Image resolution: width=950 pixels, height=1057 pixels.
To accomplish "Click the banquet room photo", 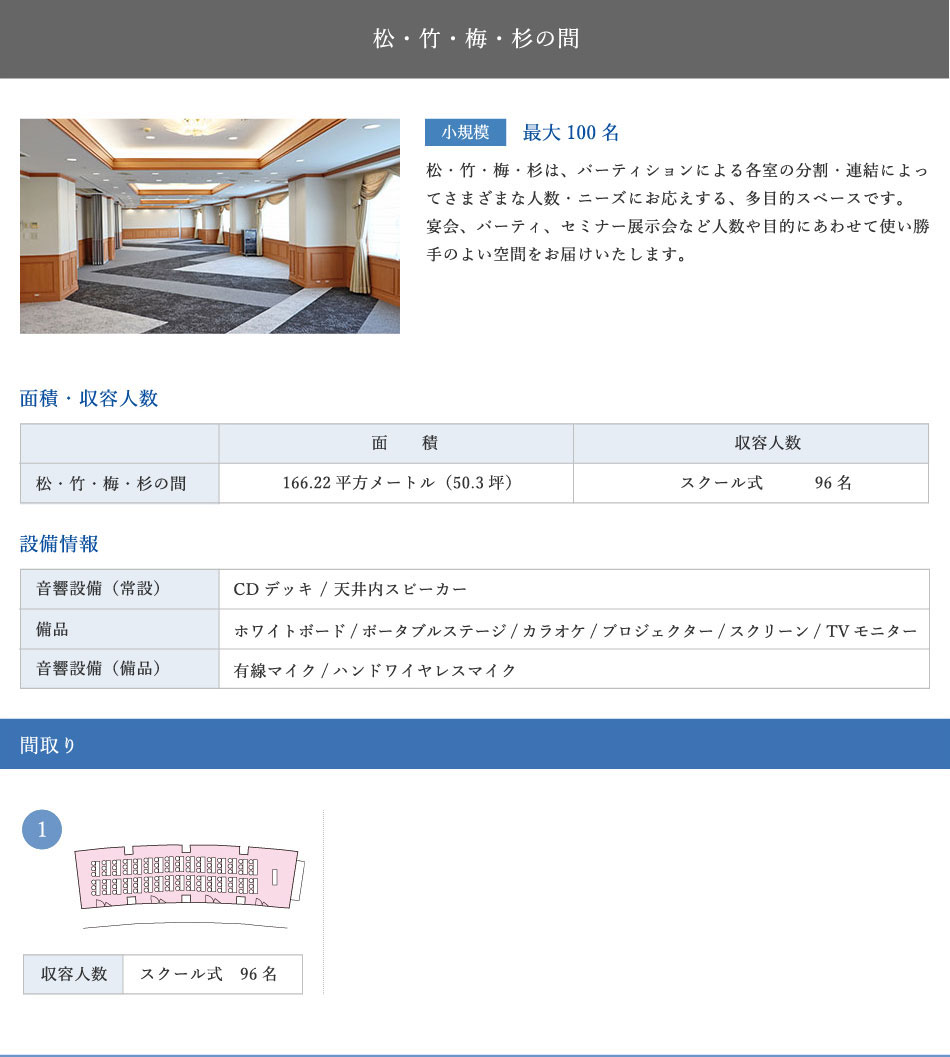I will [x=210, y=226].
